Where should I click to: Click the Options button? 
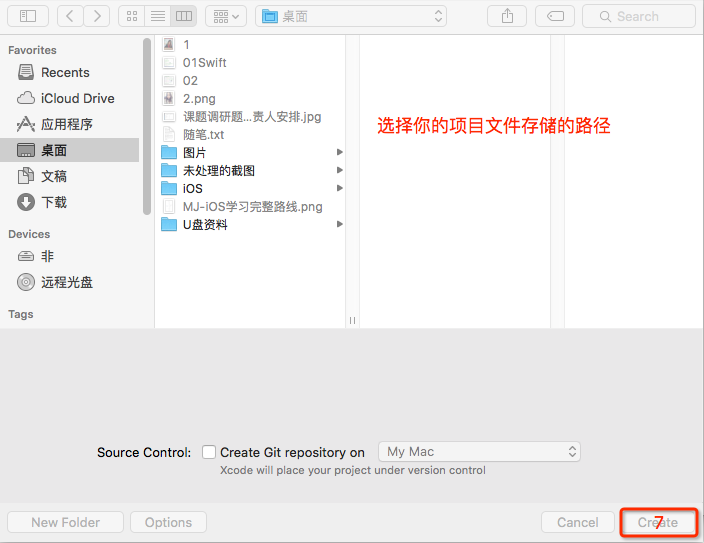[168, 522]
